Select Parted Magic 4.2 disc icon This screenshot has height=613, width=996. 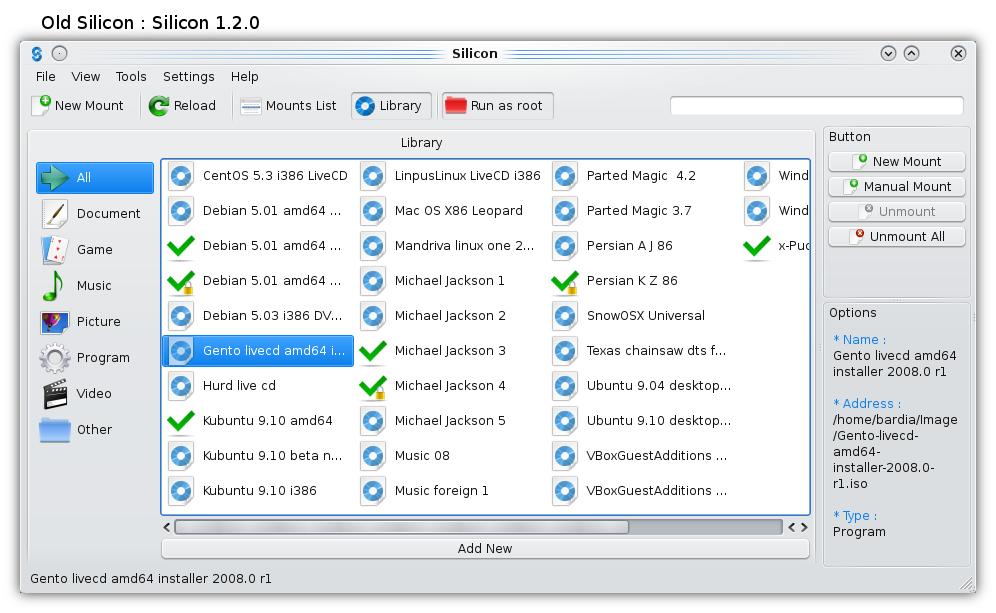[565, 176]
